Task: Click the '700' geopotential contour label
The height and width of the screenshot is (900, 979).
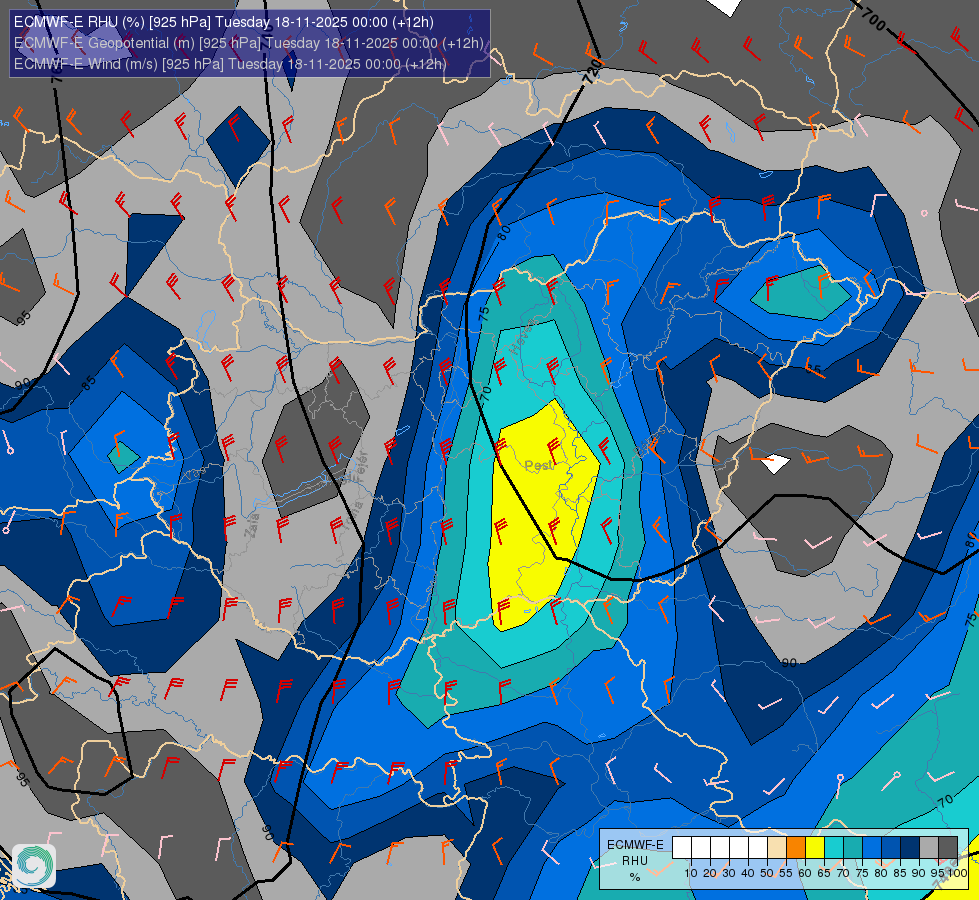Action: point(873,20)
